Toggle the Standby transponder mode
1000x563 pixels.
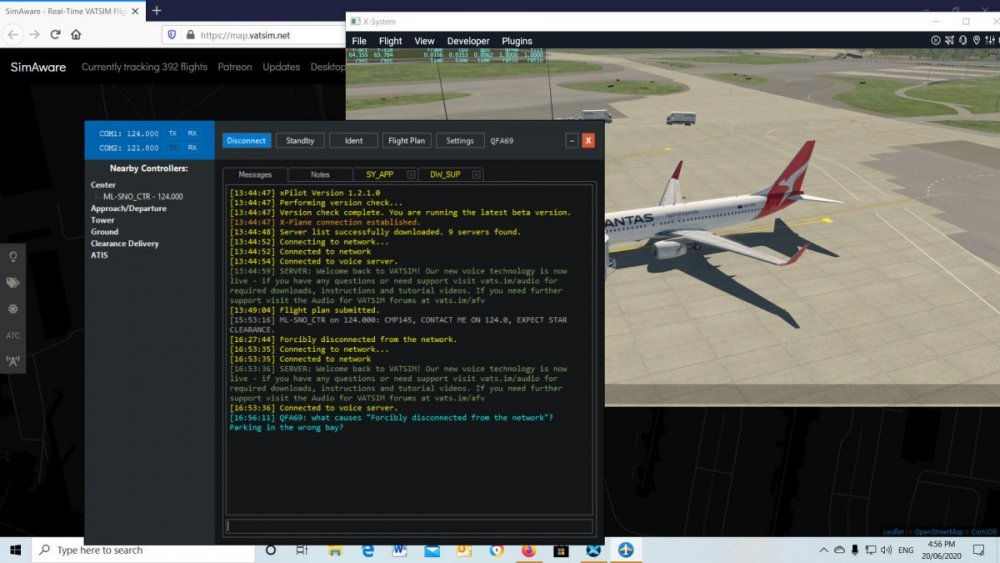300,140
